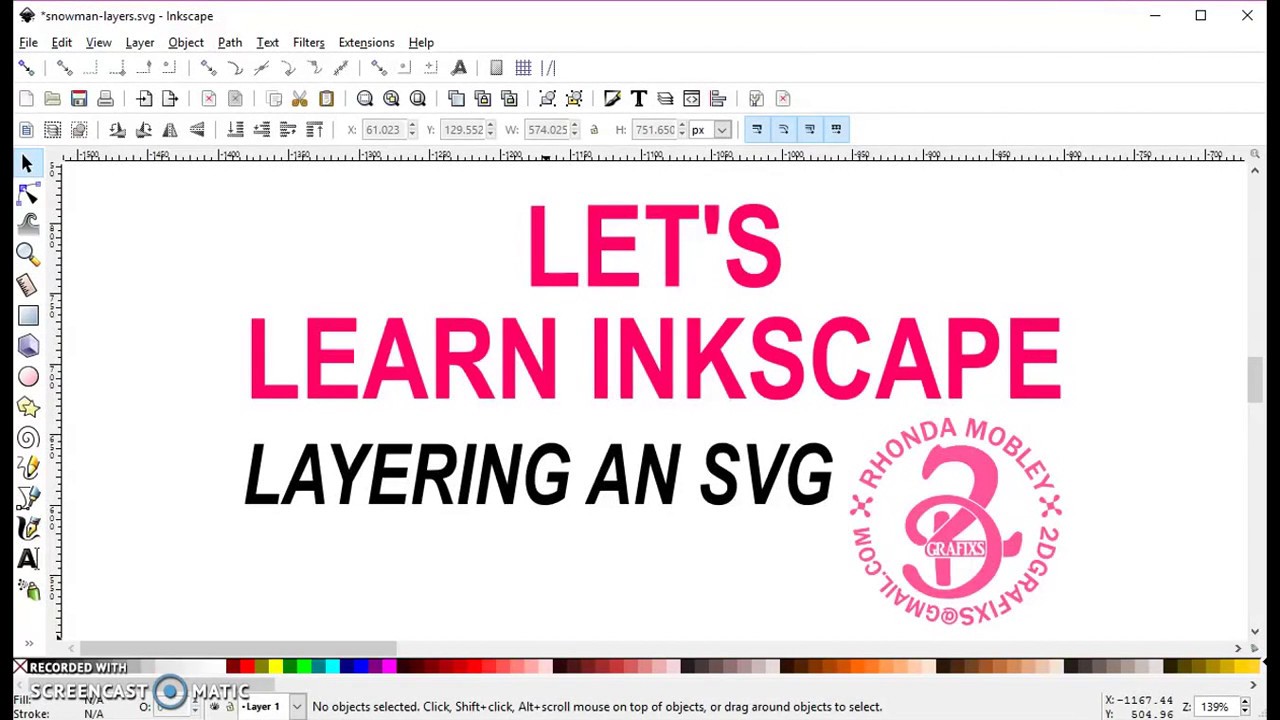Open the Filters menu

(309, 42)
